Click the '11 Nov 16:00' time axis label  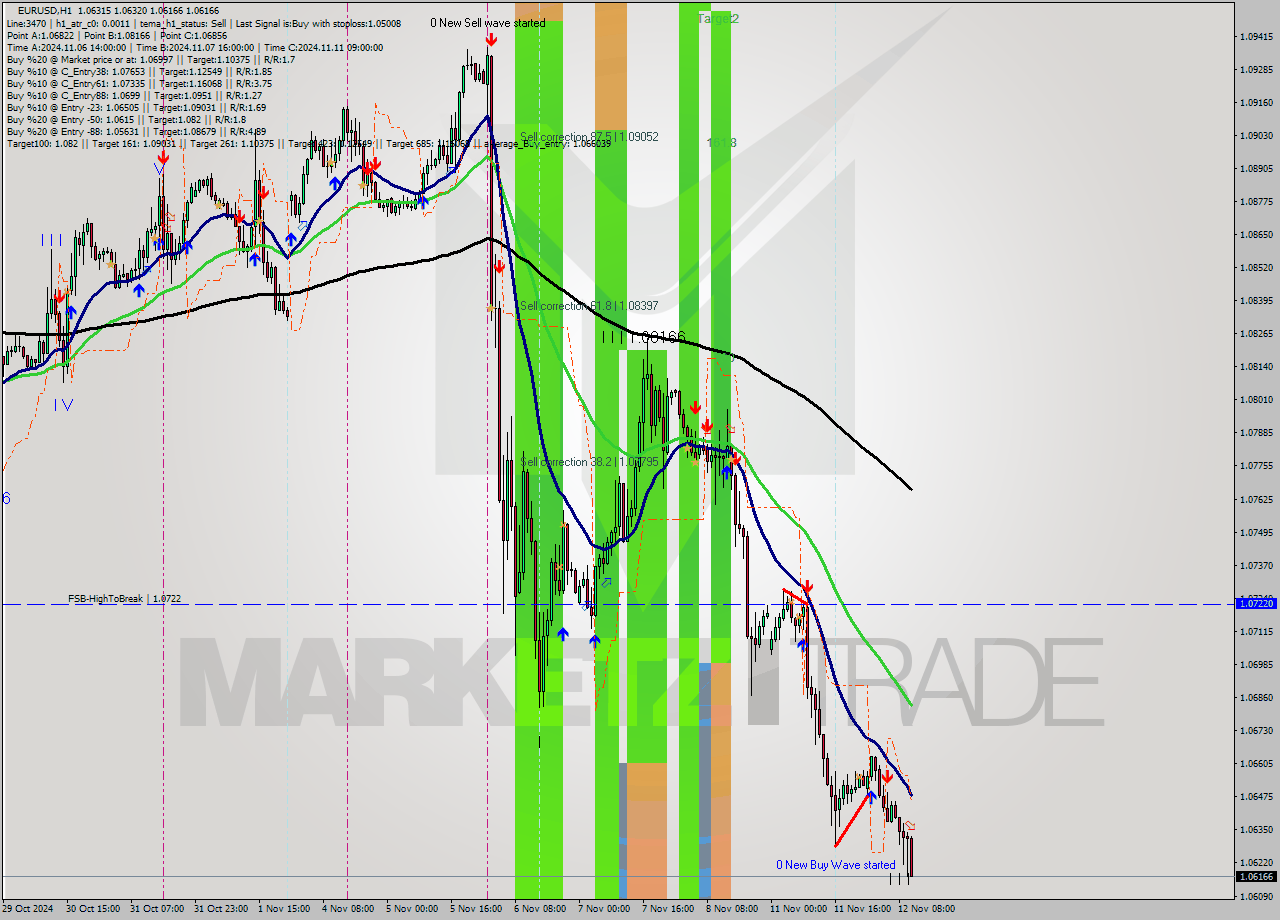pos(863,909)
